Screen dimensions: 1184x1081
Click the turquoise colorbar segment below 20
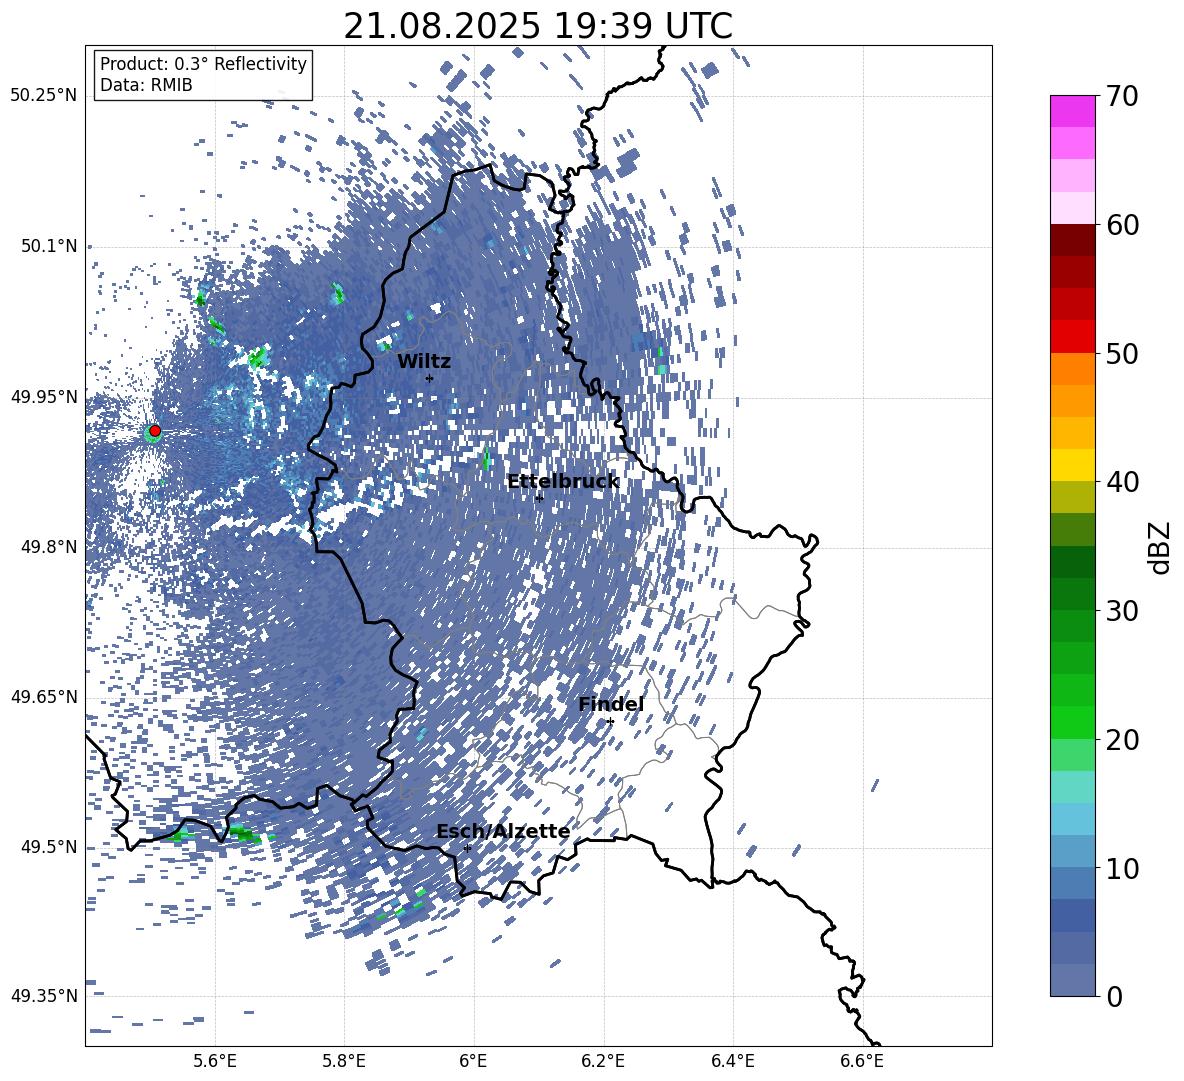pos(1072,787)
